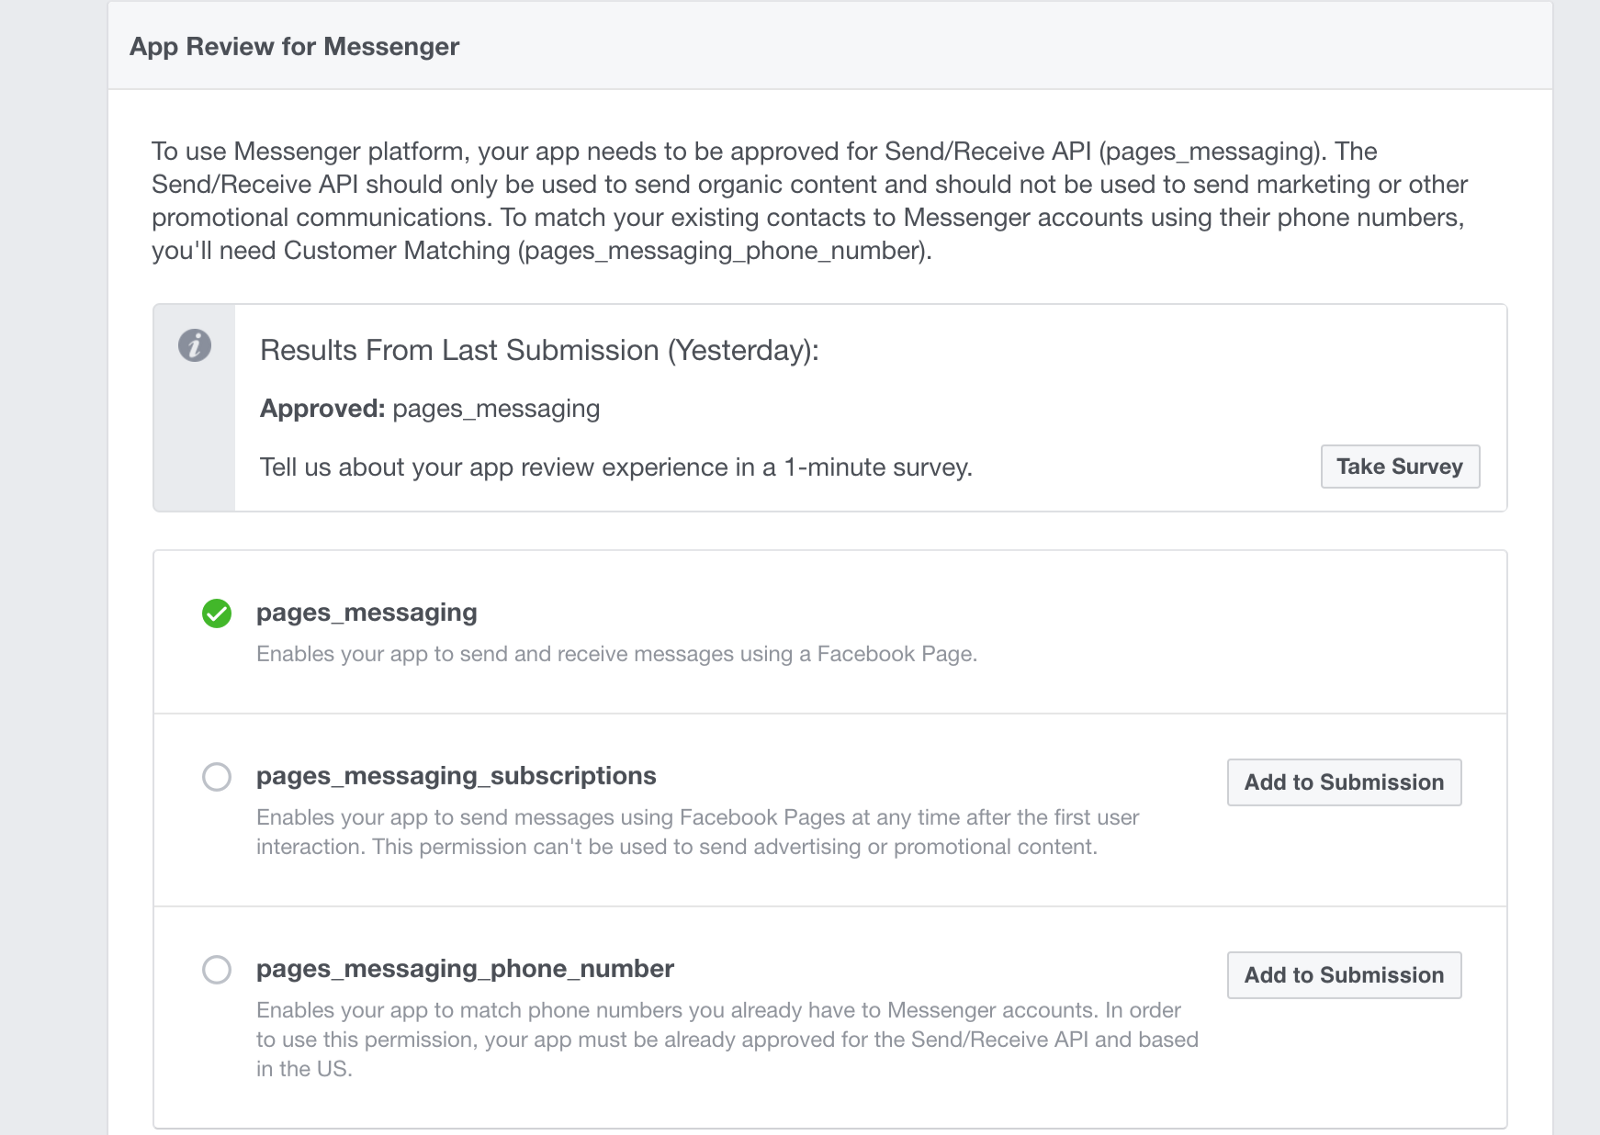Image resolution: width=1600 pixels, height=1135 pixels.
Task: Click the green checkmark beside pages_messaging
Action: coord(217,613)
